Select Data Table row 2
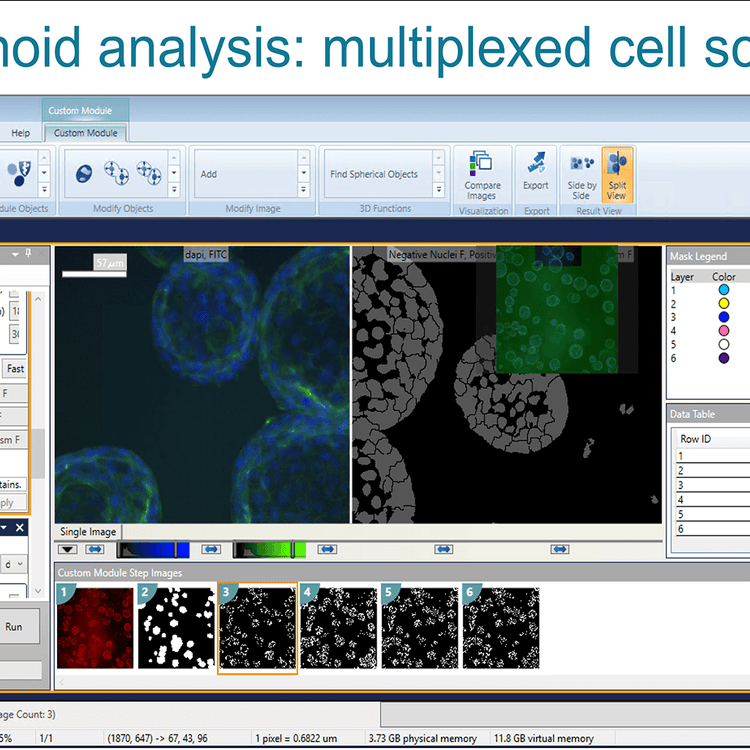750x750 pixels. (713, 470)
